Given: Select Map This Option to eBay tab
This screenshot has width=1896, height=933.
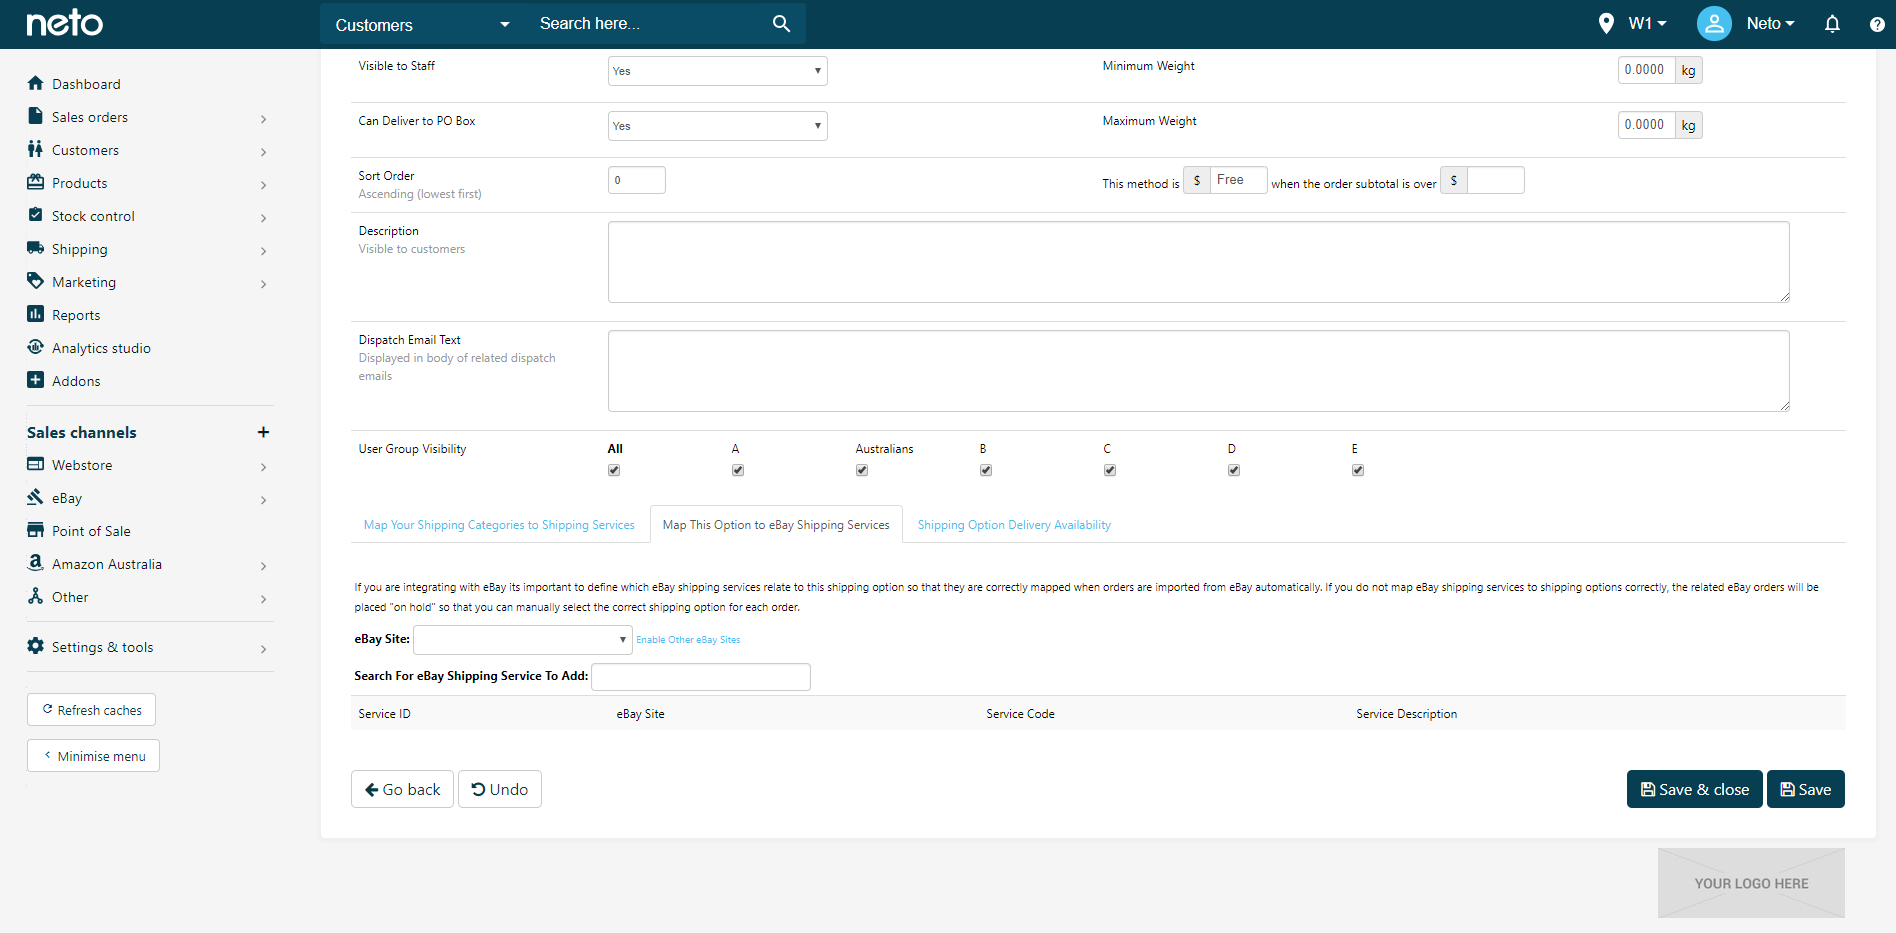Looking at the screenshot, I should click(776, 525).
